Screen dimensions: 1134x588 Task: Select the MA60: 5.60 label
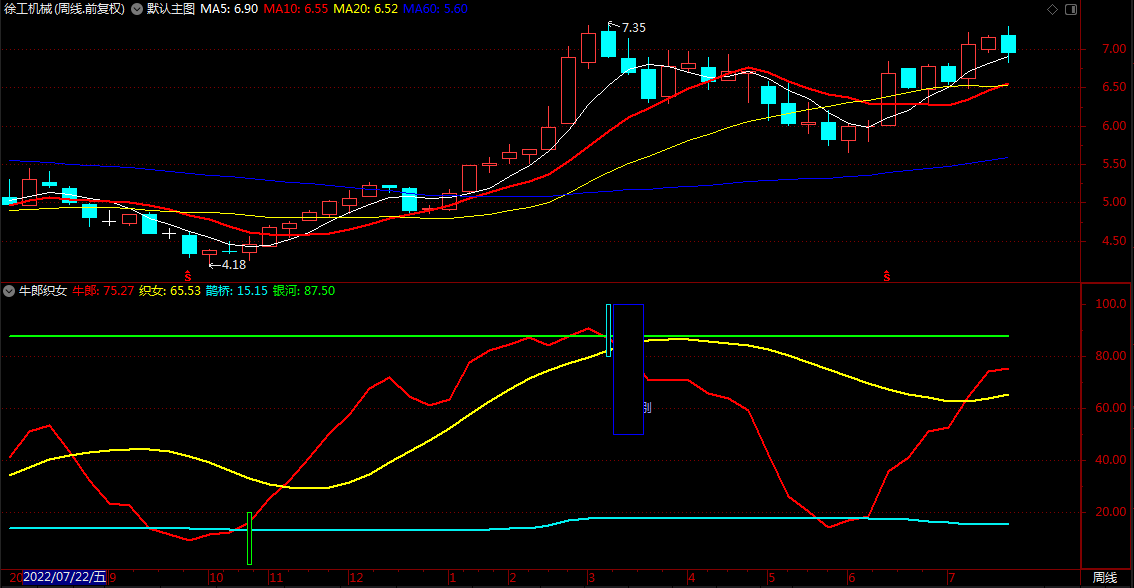coord(435,9)
